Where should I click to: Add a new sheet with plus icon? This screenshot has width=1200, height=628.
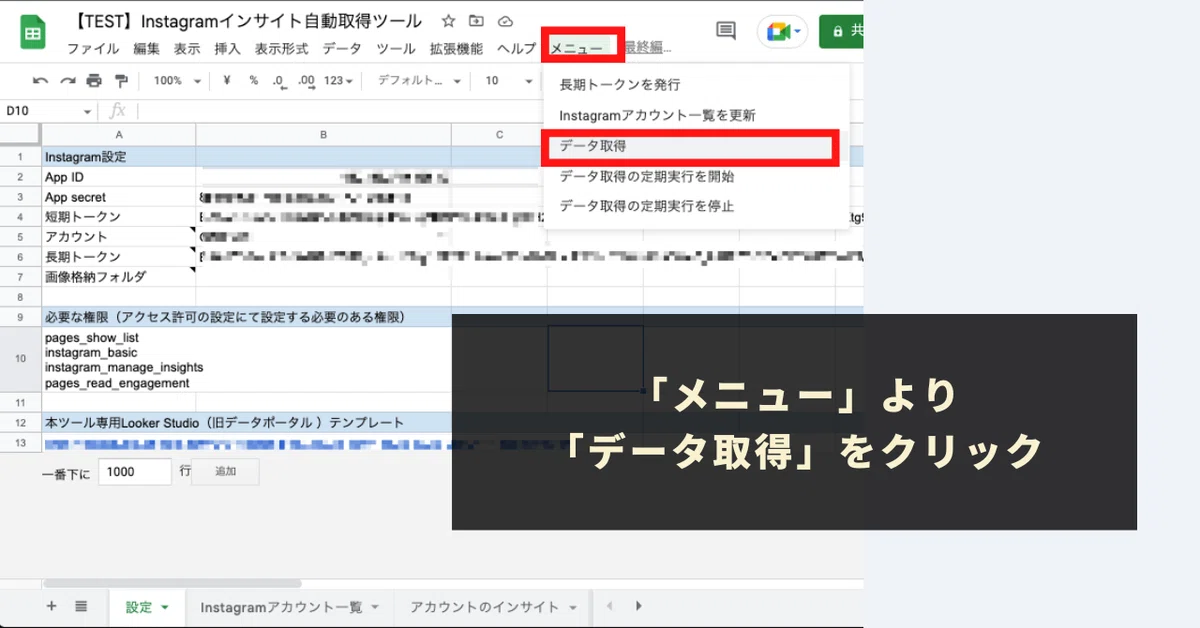click(52, 606)
